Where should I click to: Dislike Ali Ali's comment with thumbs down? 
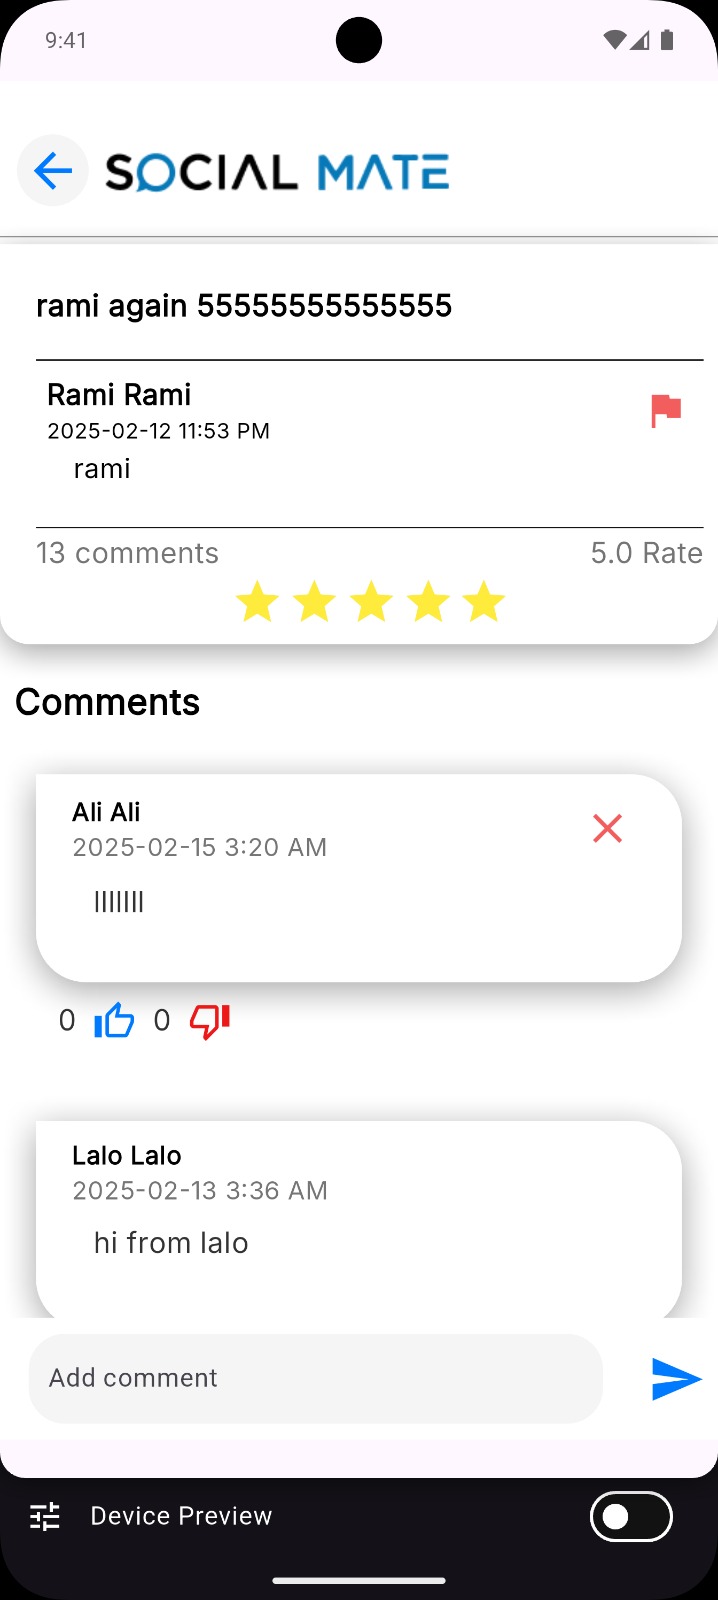[208, 1022]
